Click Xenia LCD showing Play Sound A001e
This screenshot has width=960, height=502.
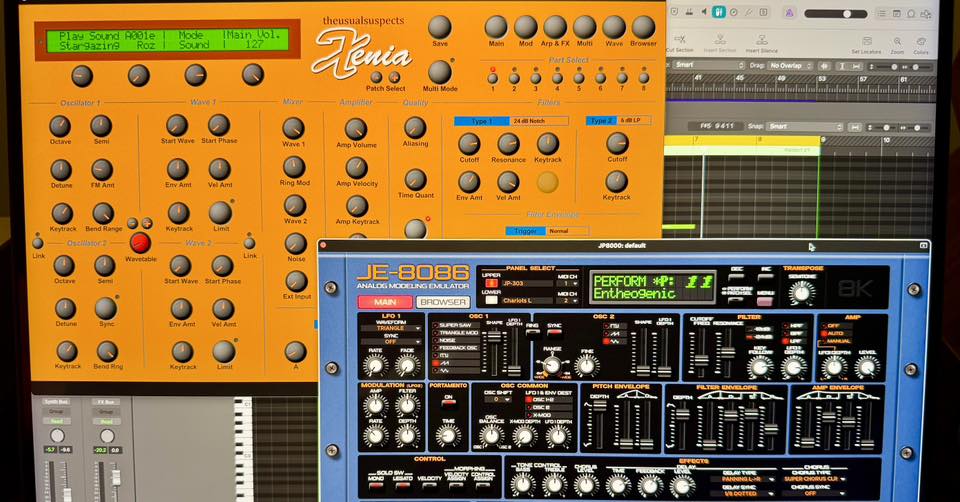coord(167,40)
